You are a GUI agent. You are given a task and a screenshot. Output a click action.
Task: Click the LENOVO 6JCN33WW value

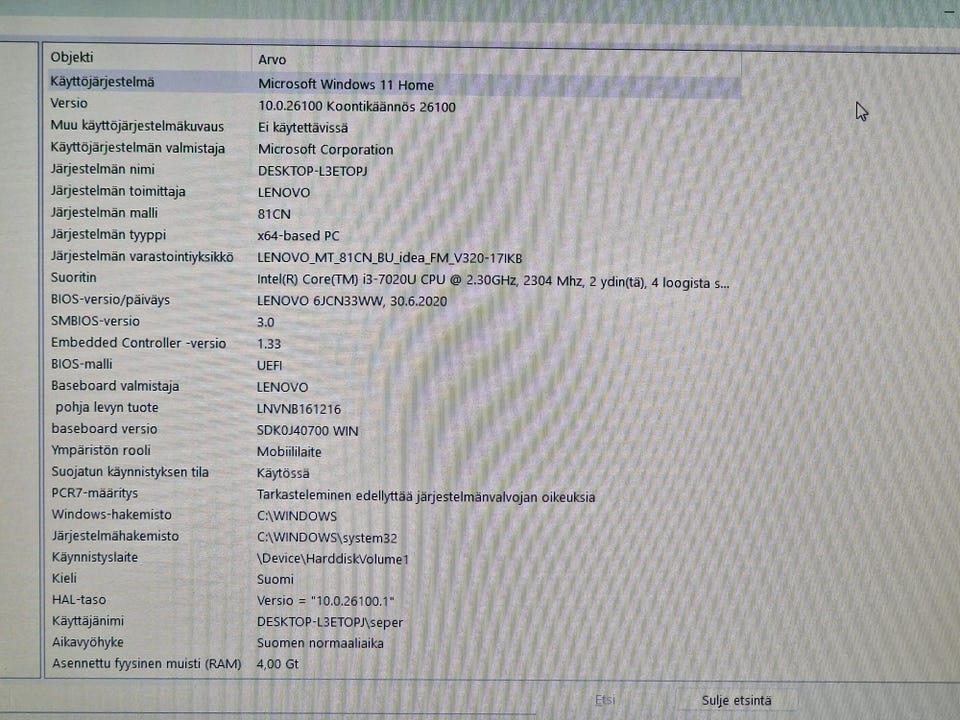(352, 301)
